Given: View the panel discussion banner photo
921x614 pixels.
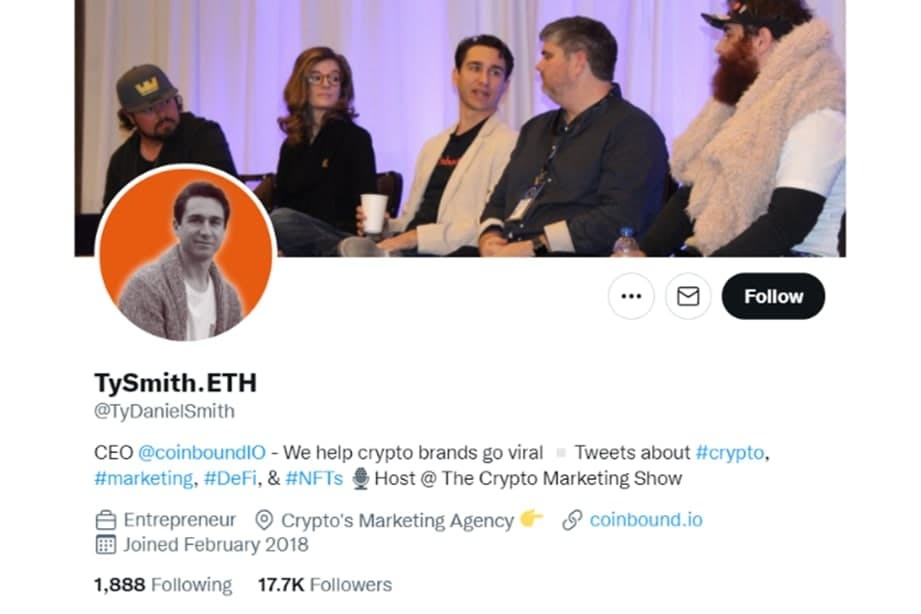Looking at the screenshot, I should (x=460, y=128).
